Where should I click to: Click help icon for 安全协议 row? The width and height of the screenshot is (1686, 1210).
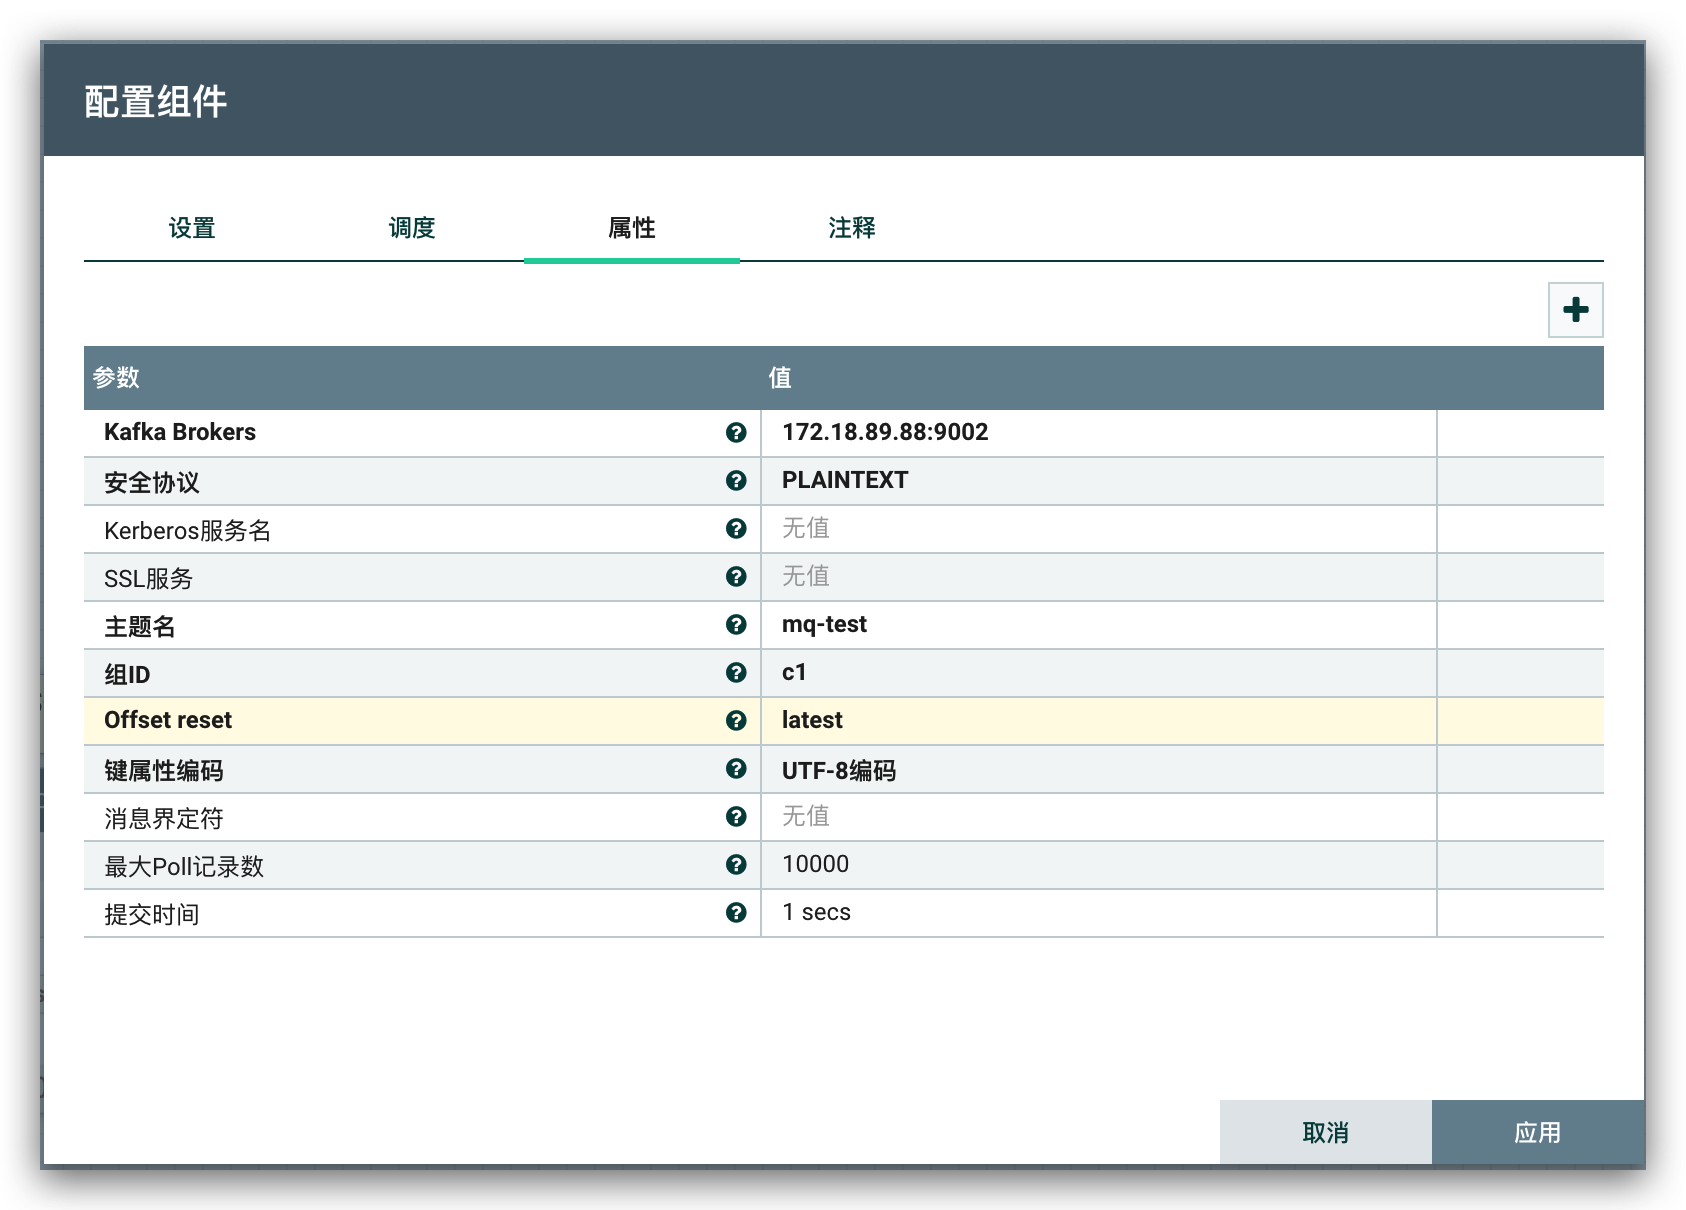point(736,481)
